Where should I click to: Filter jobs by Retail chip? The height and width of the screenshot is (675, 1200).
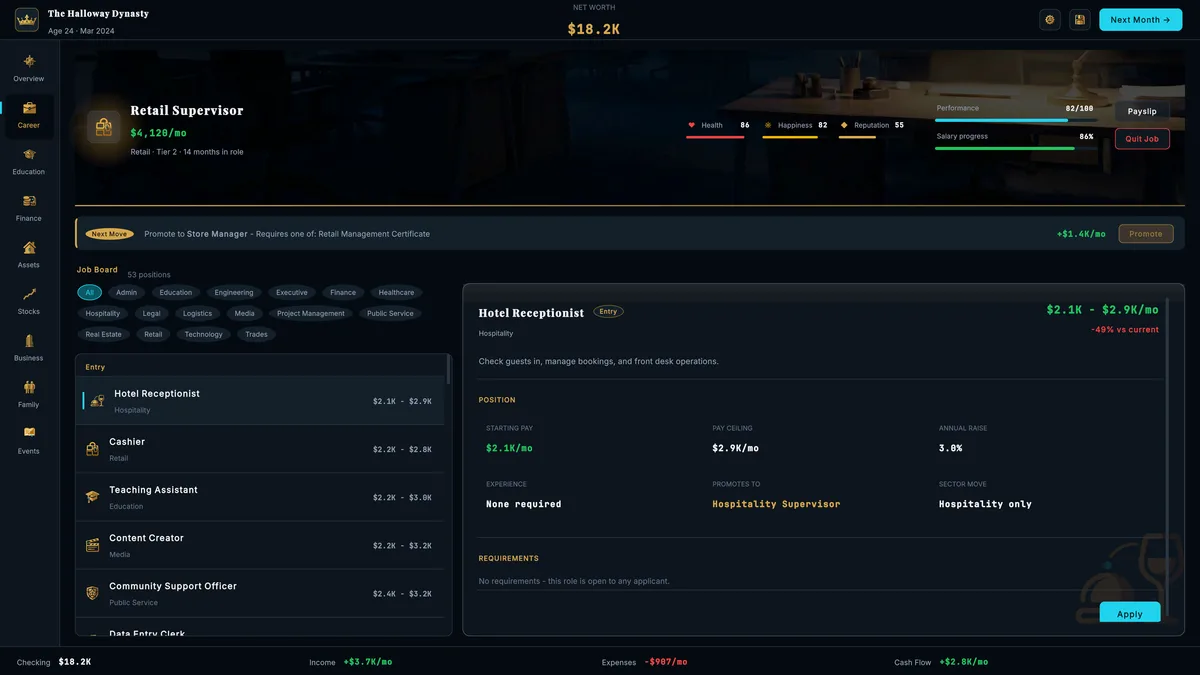click(x=153, y=334)
